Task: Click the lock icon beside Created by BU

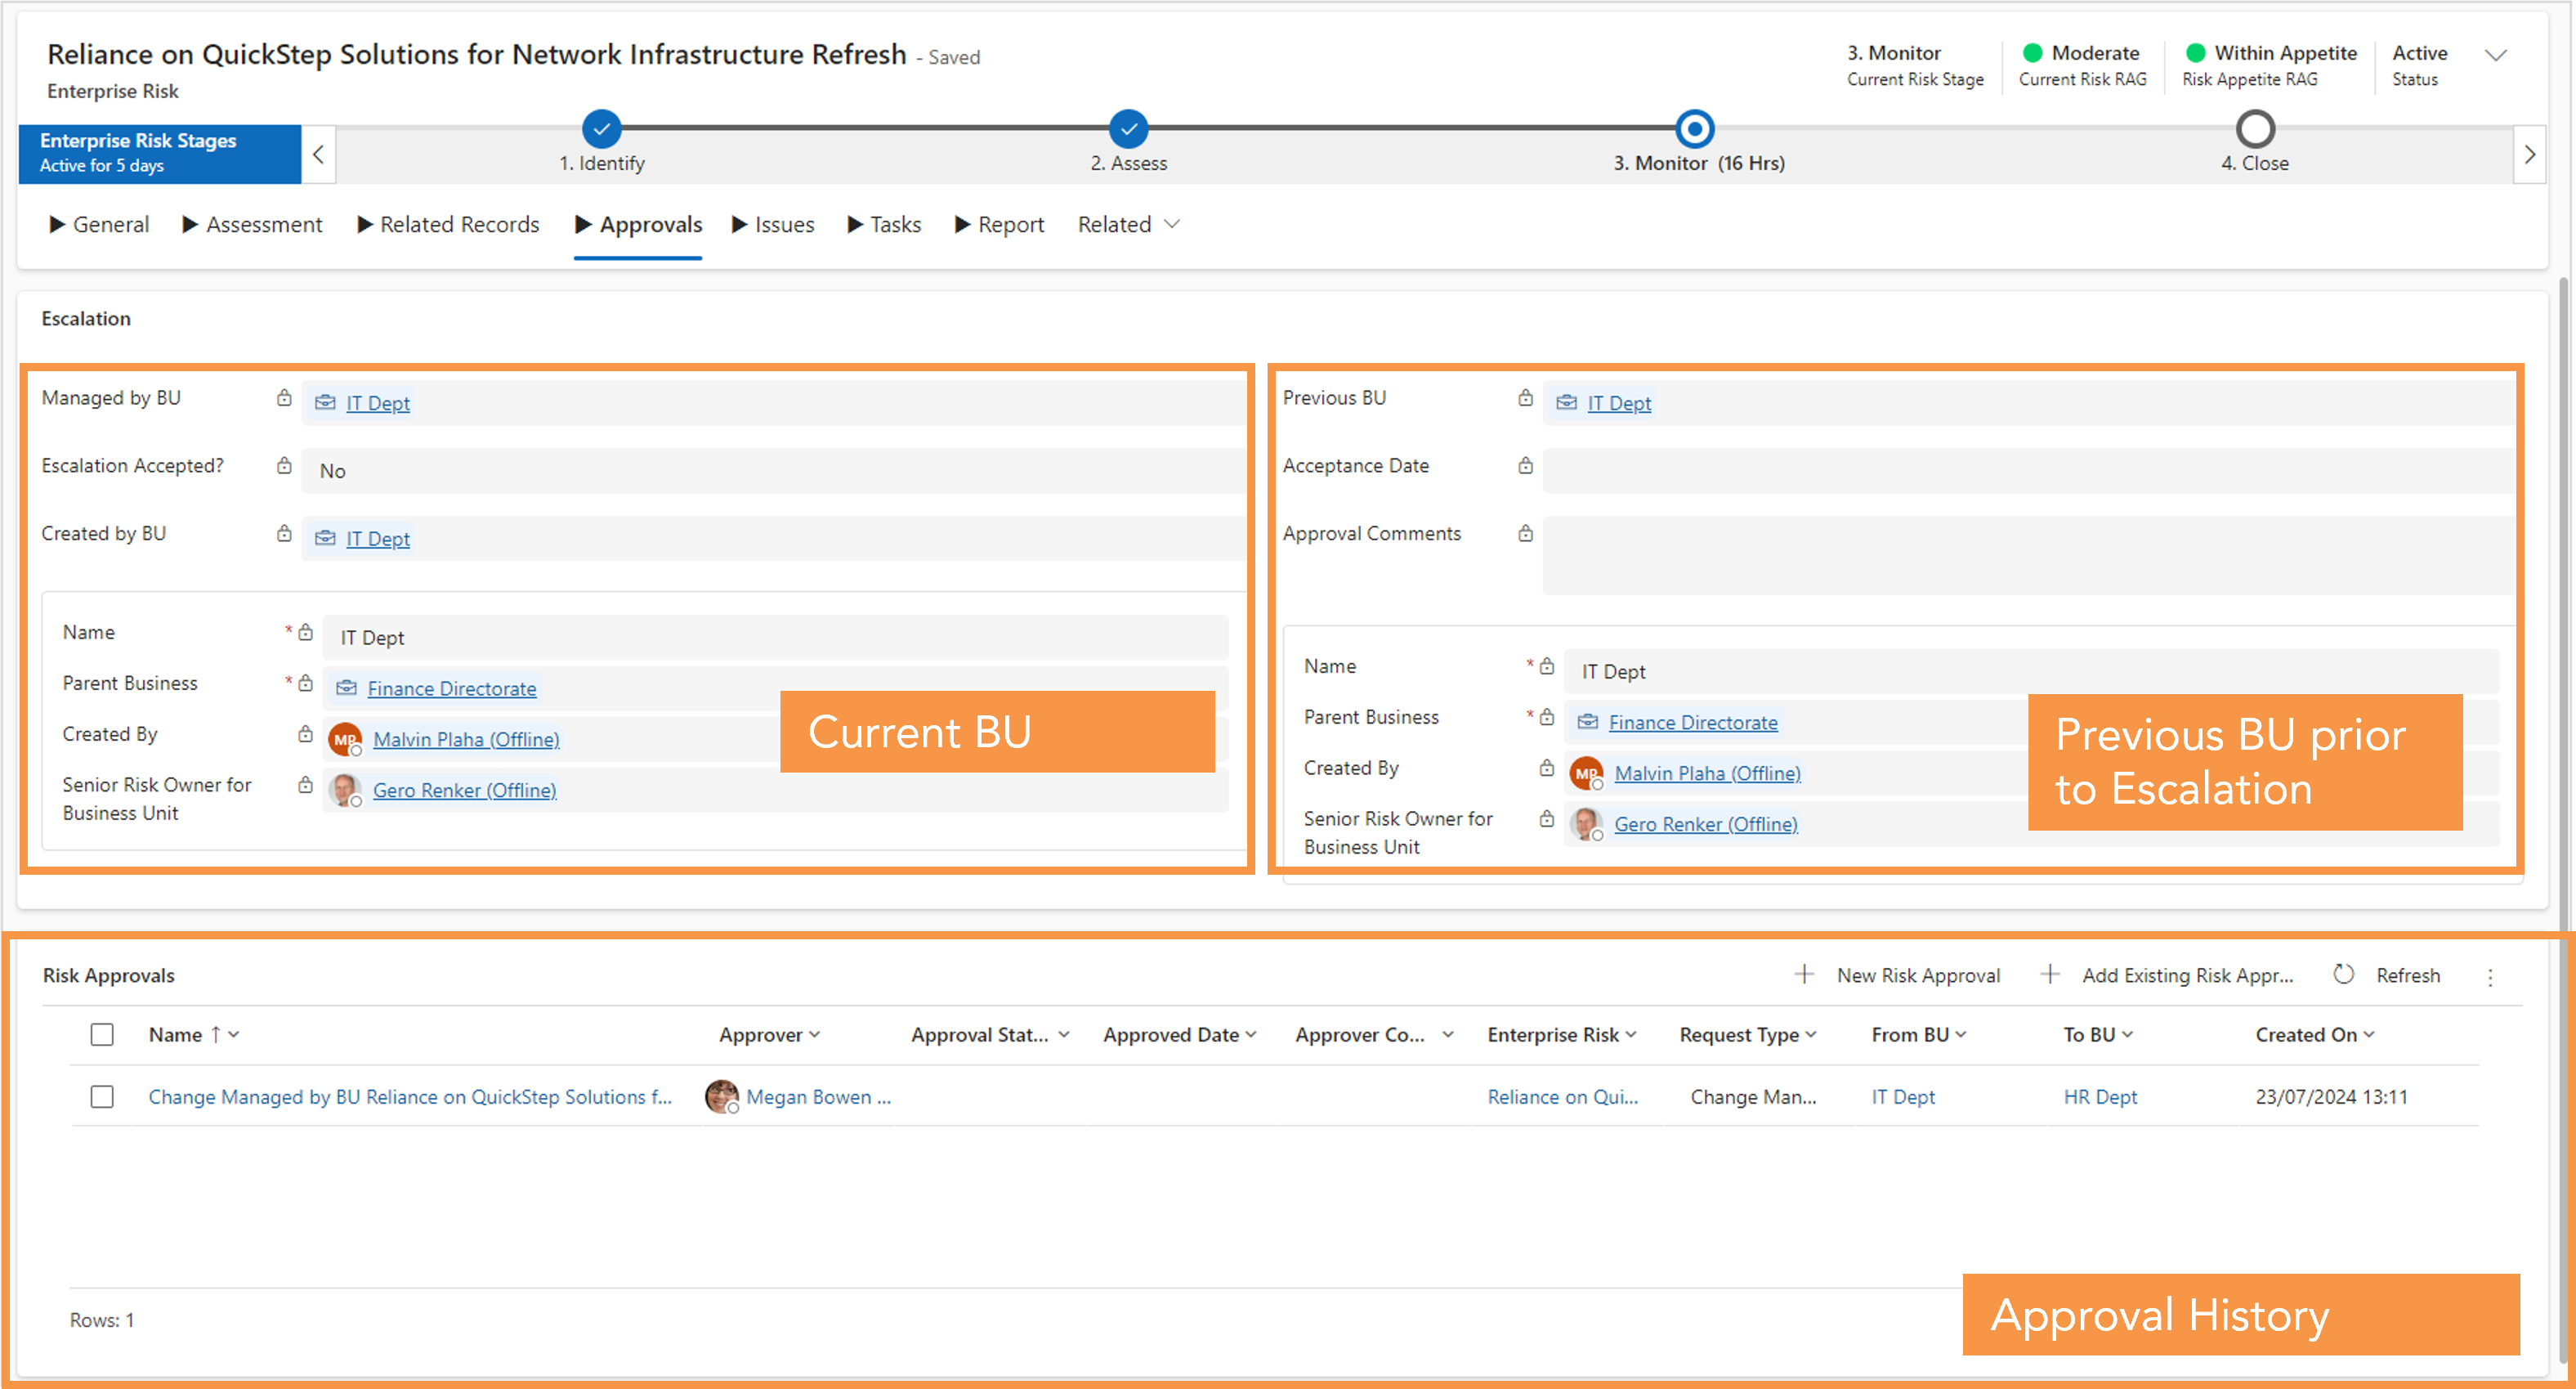Action: click(284, 533)
